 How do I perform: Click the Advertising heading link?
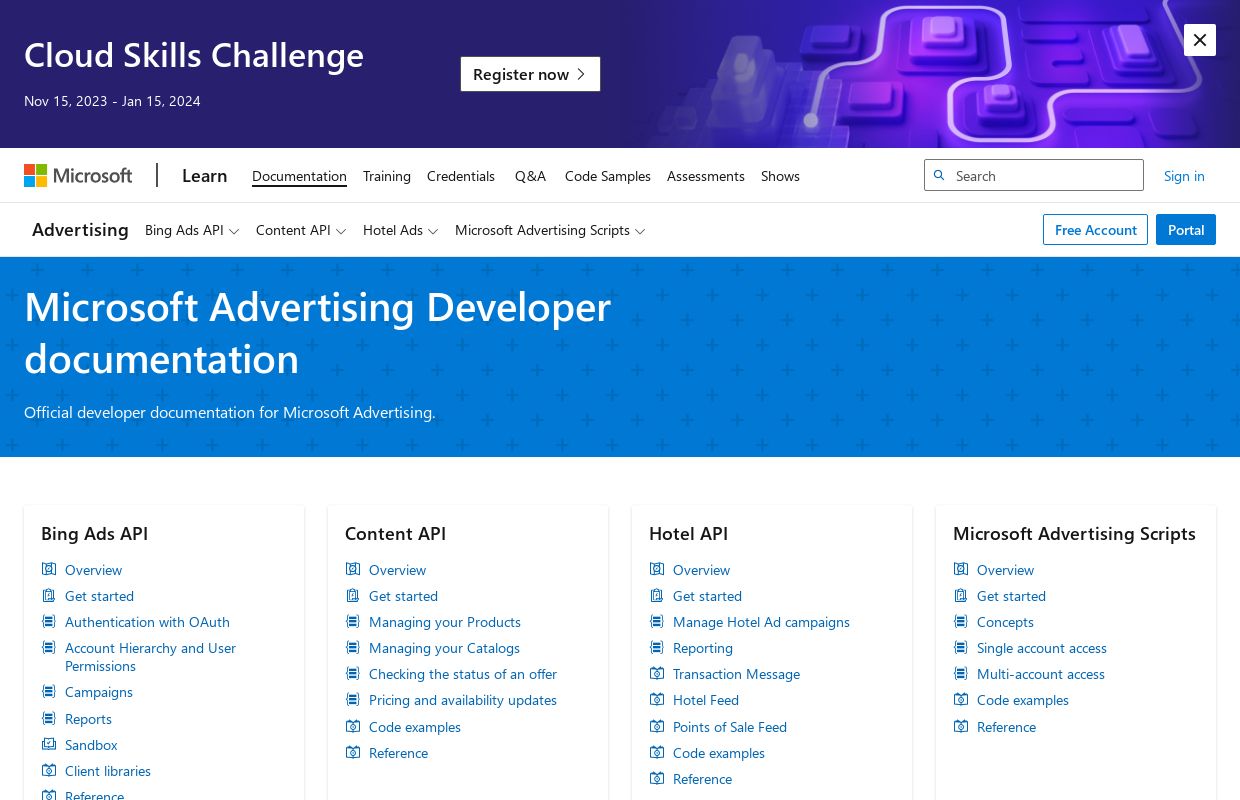(80, 230)
